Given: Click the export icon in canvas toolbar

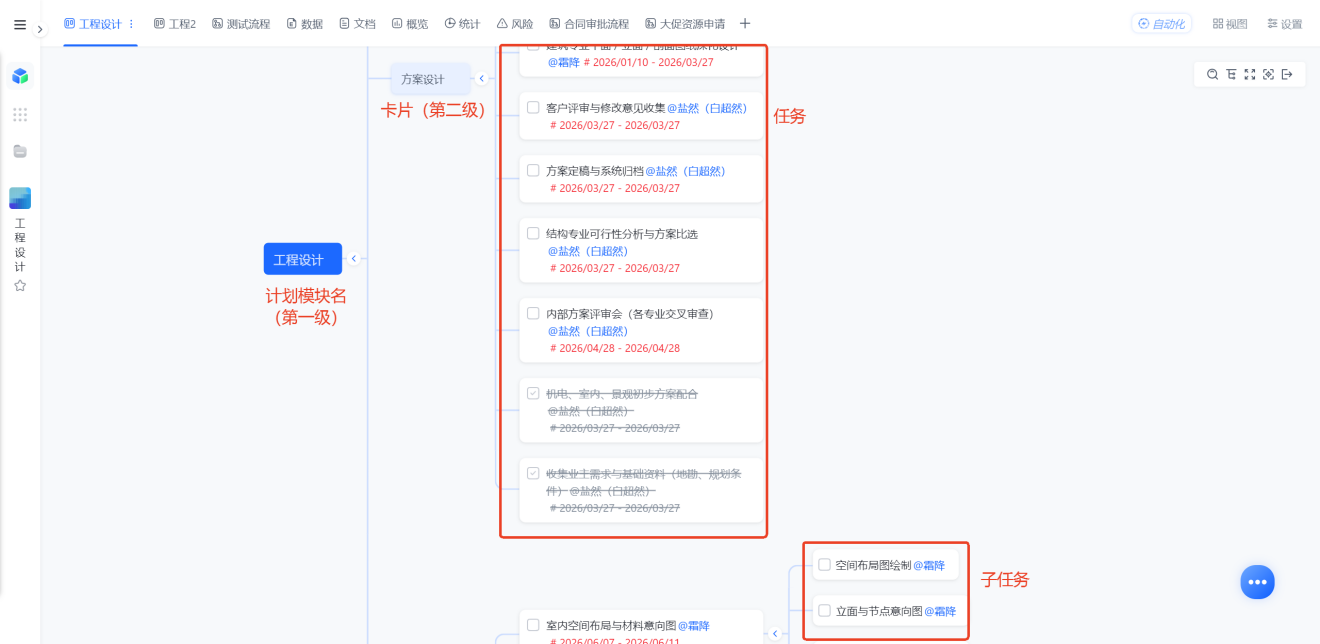Looking at the screenshot, I should pyautogui.click(x=1287, y=75).
